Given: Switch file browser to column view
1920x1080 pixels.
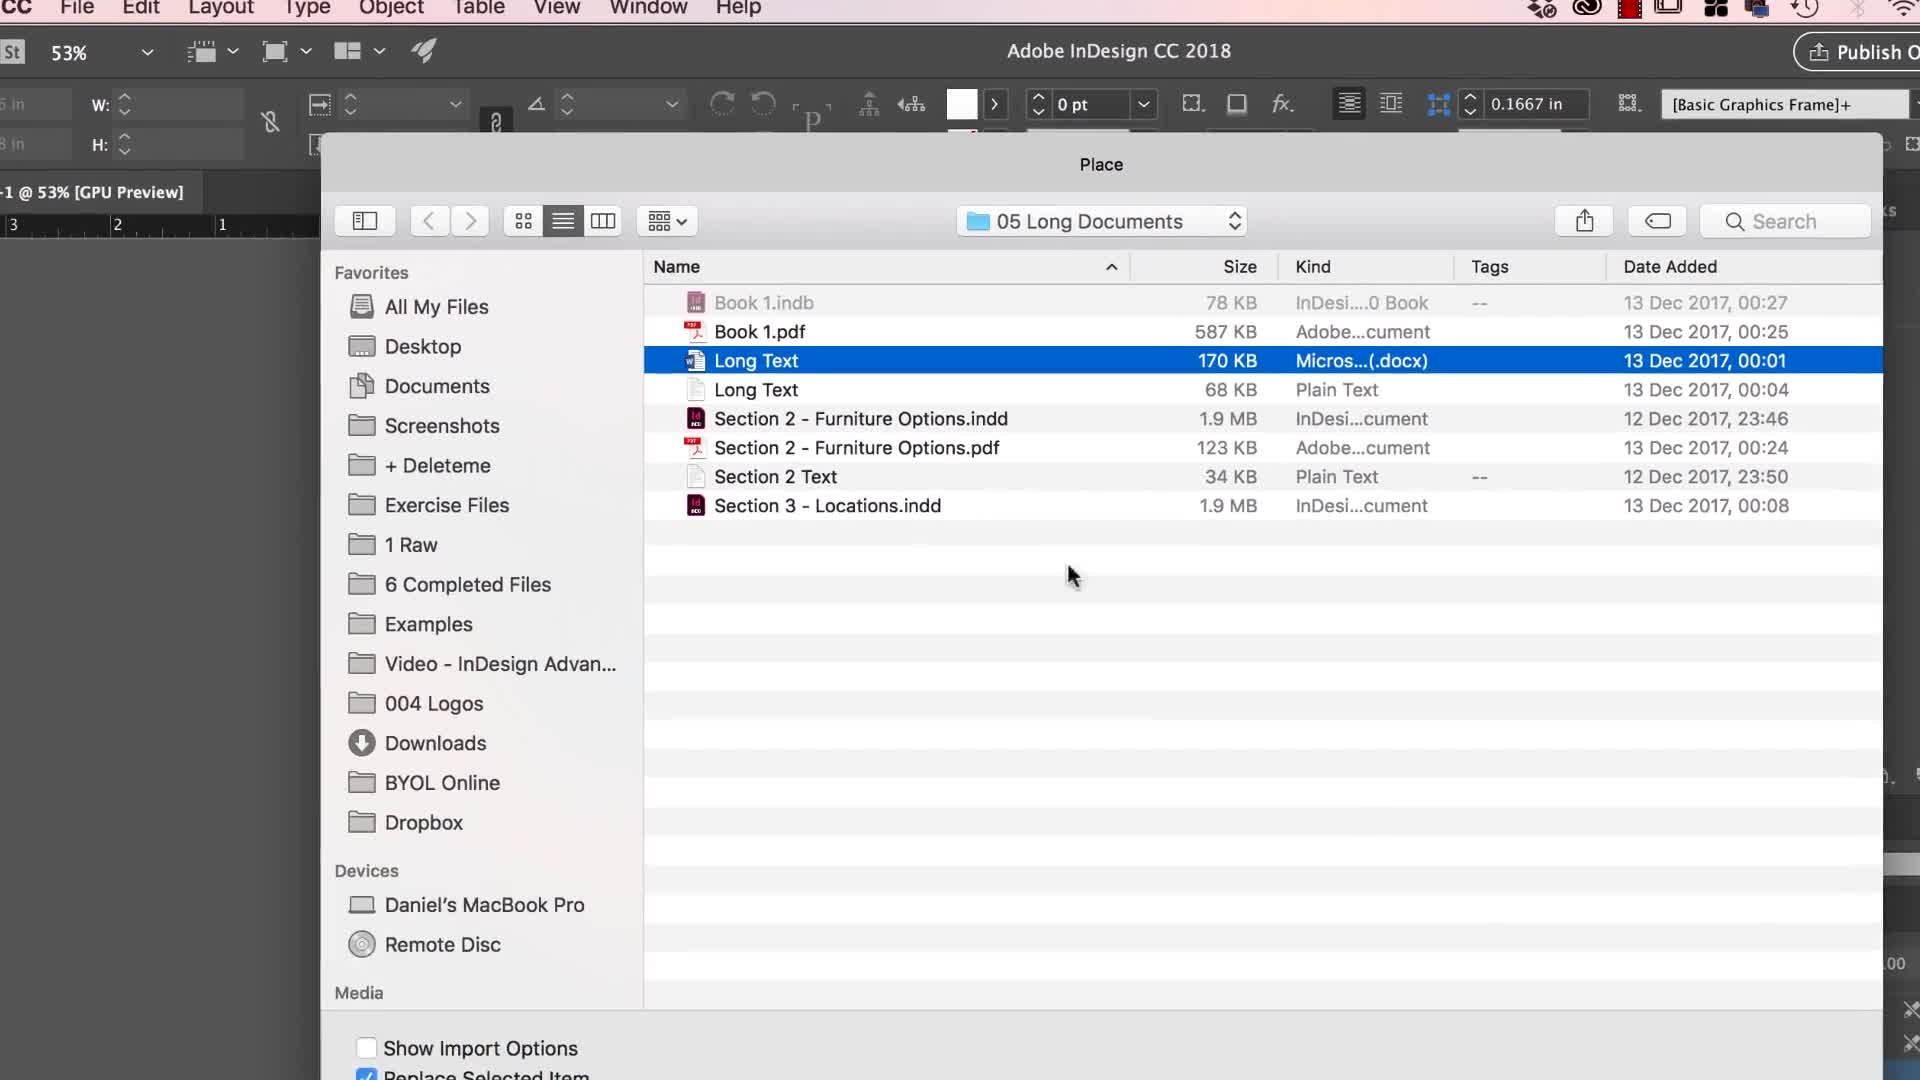Looking at the screenshot, I should tap(603, 221).
